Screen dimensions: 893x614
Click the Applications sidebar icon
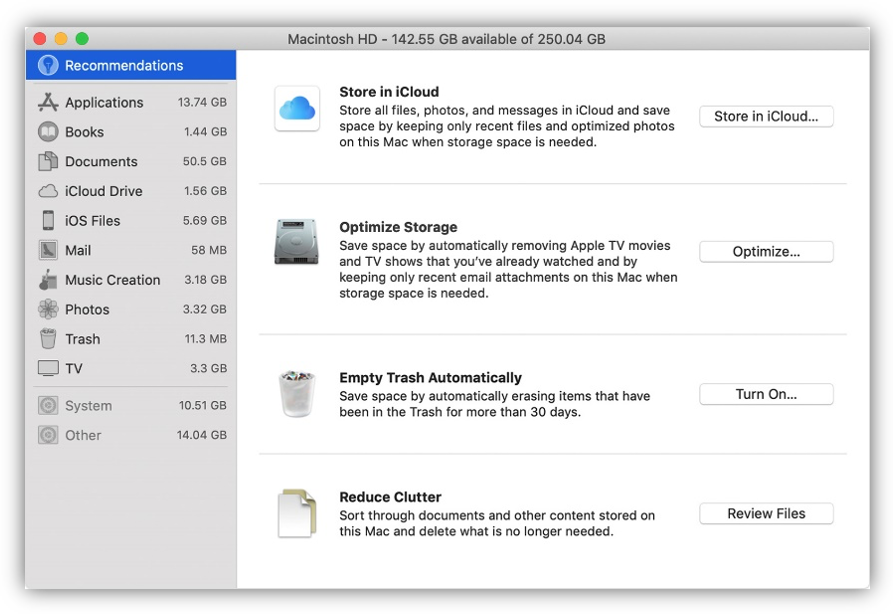(48, 102)
